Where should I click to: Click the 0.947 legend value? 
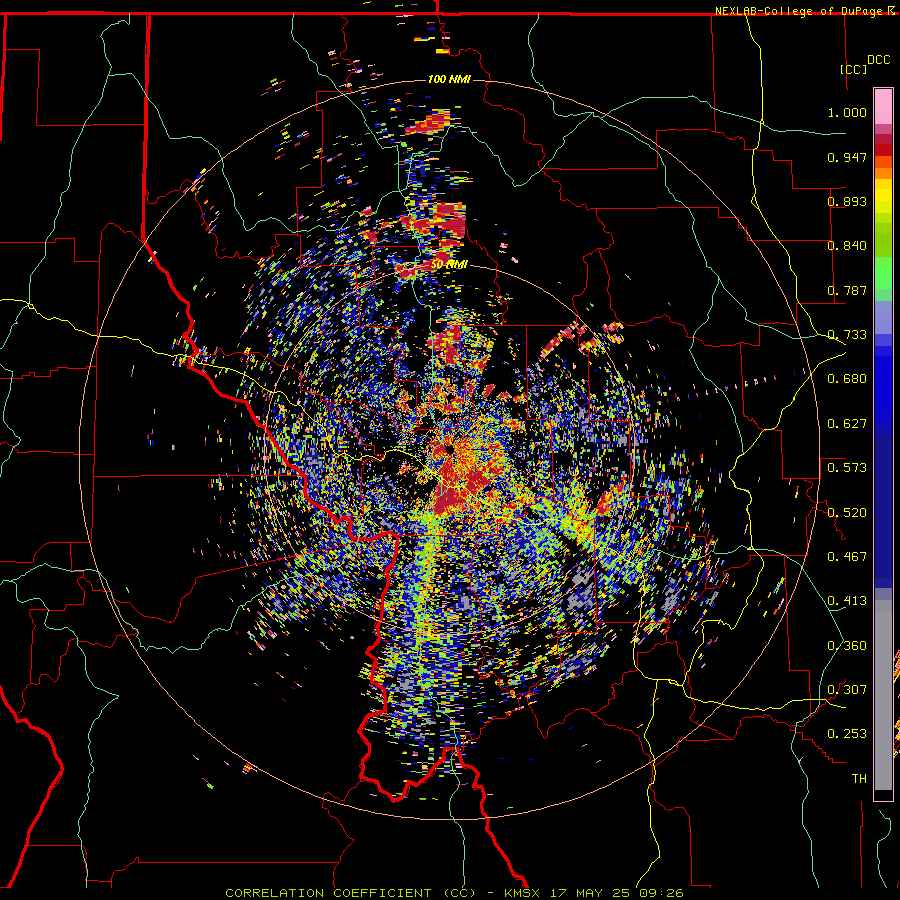pos(847,157)
